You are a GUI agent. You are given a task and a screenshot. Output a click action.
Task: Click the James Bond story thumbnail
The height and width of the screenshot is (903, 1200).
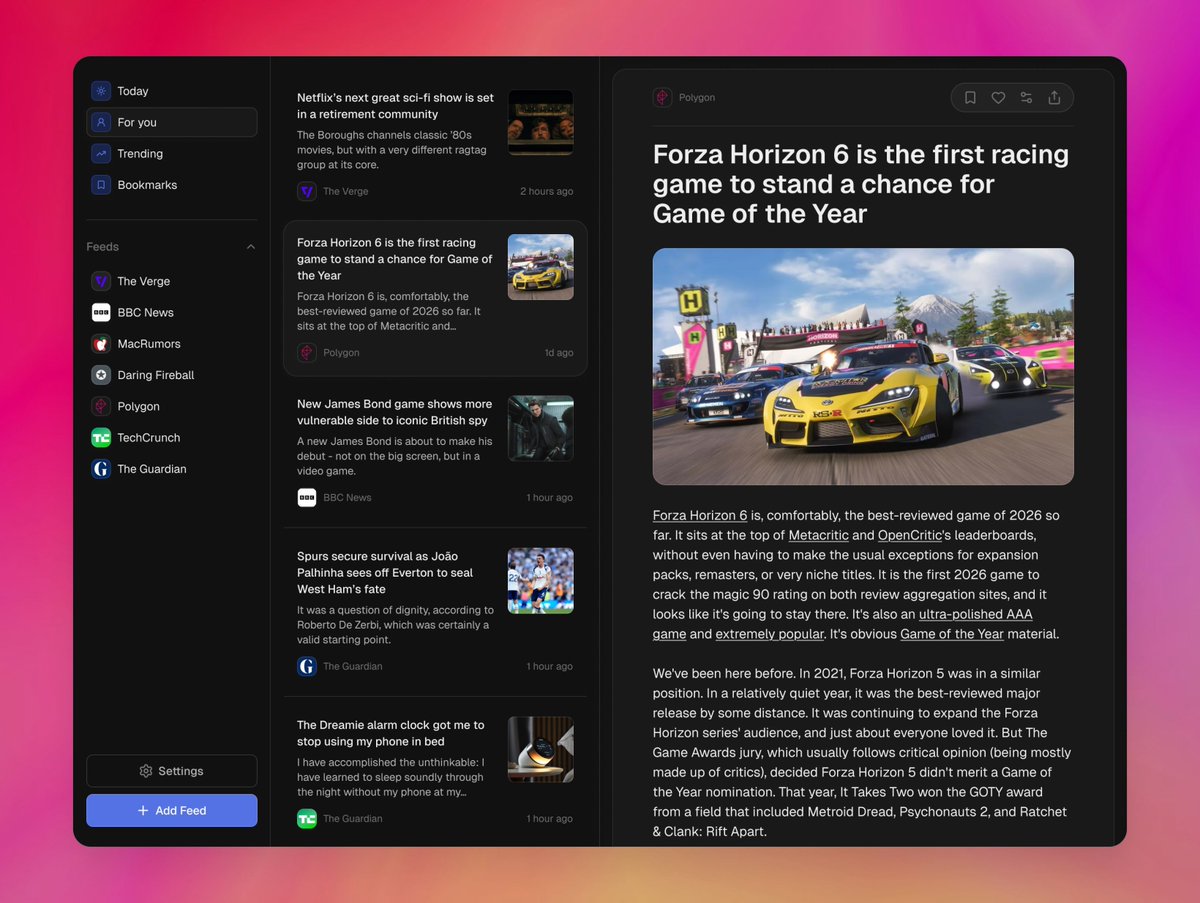(540, 428)
